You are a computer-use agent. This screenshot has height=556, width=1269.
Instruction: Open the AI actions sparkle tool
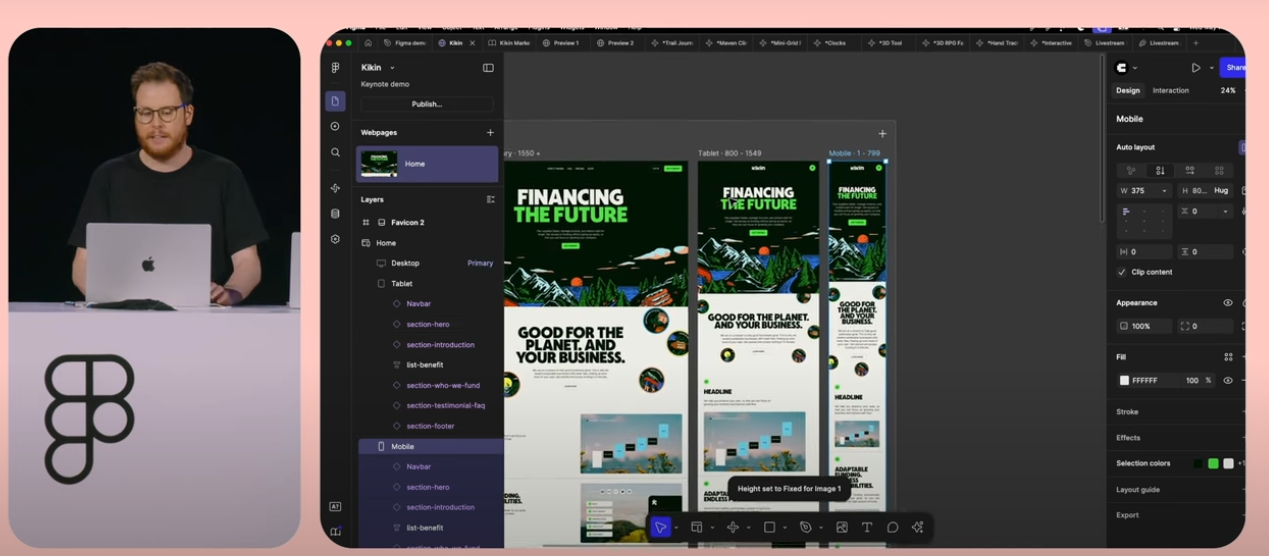click(917, 527)
